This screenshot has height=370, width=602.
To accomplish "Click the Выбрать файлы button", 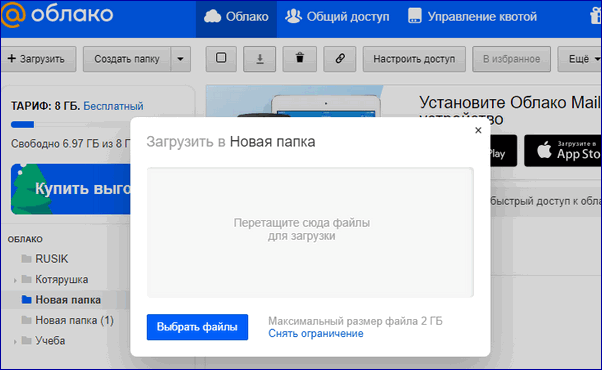I will pos(197,327).
